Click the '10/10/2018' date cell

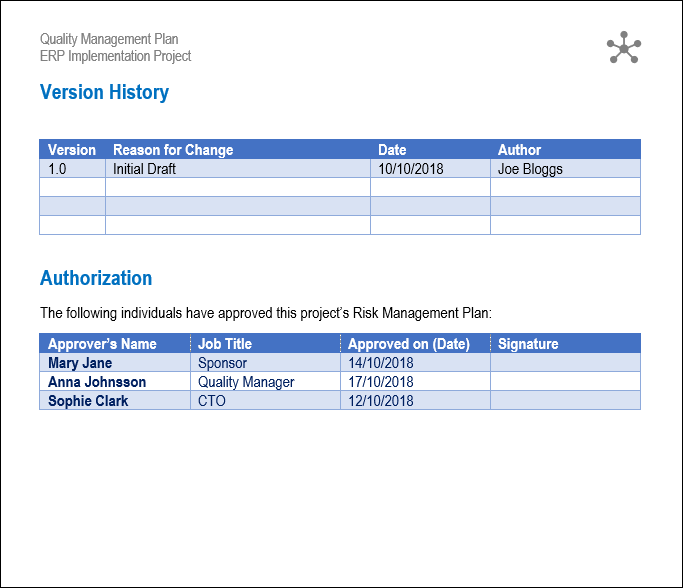click(410, 169)
